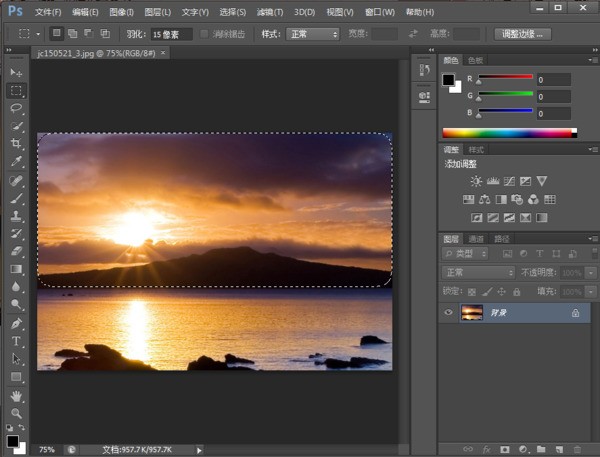Enable the Add to selection mode
Screen dimensions: 600x457
tap(74, 34)
